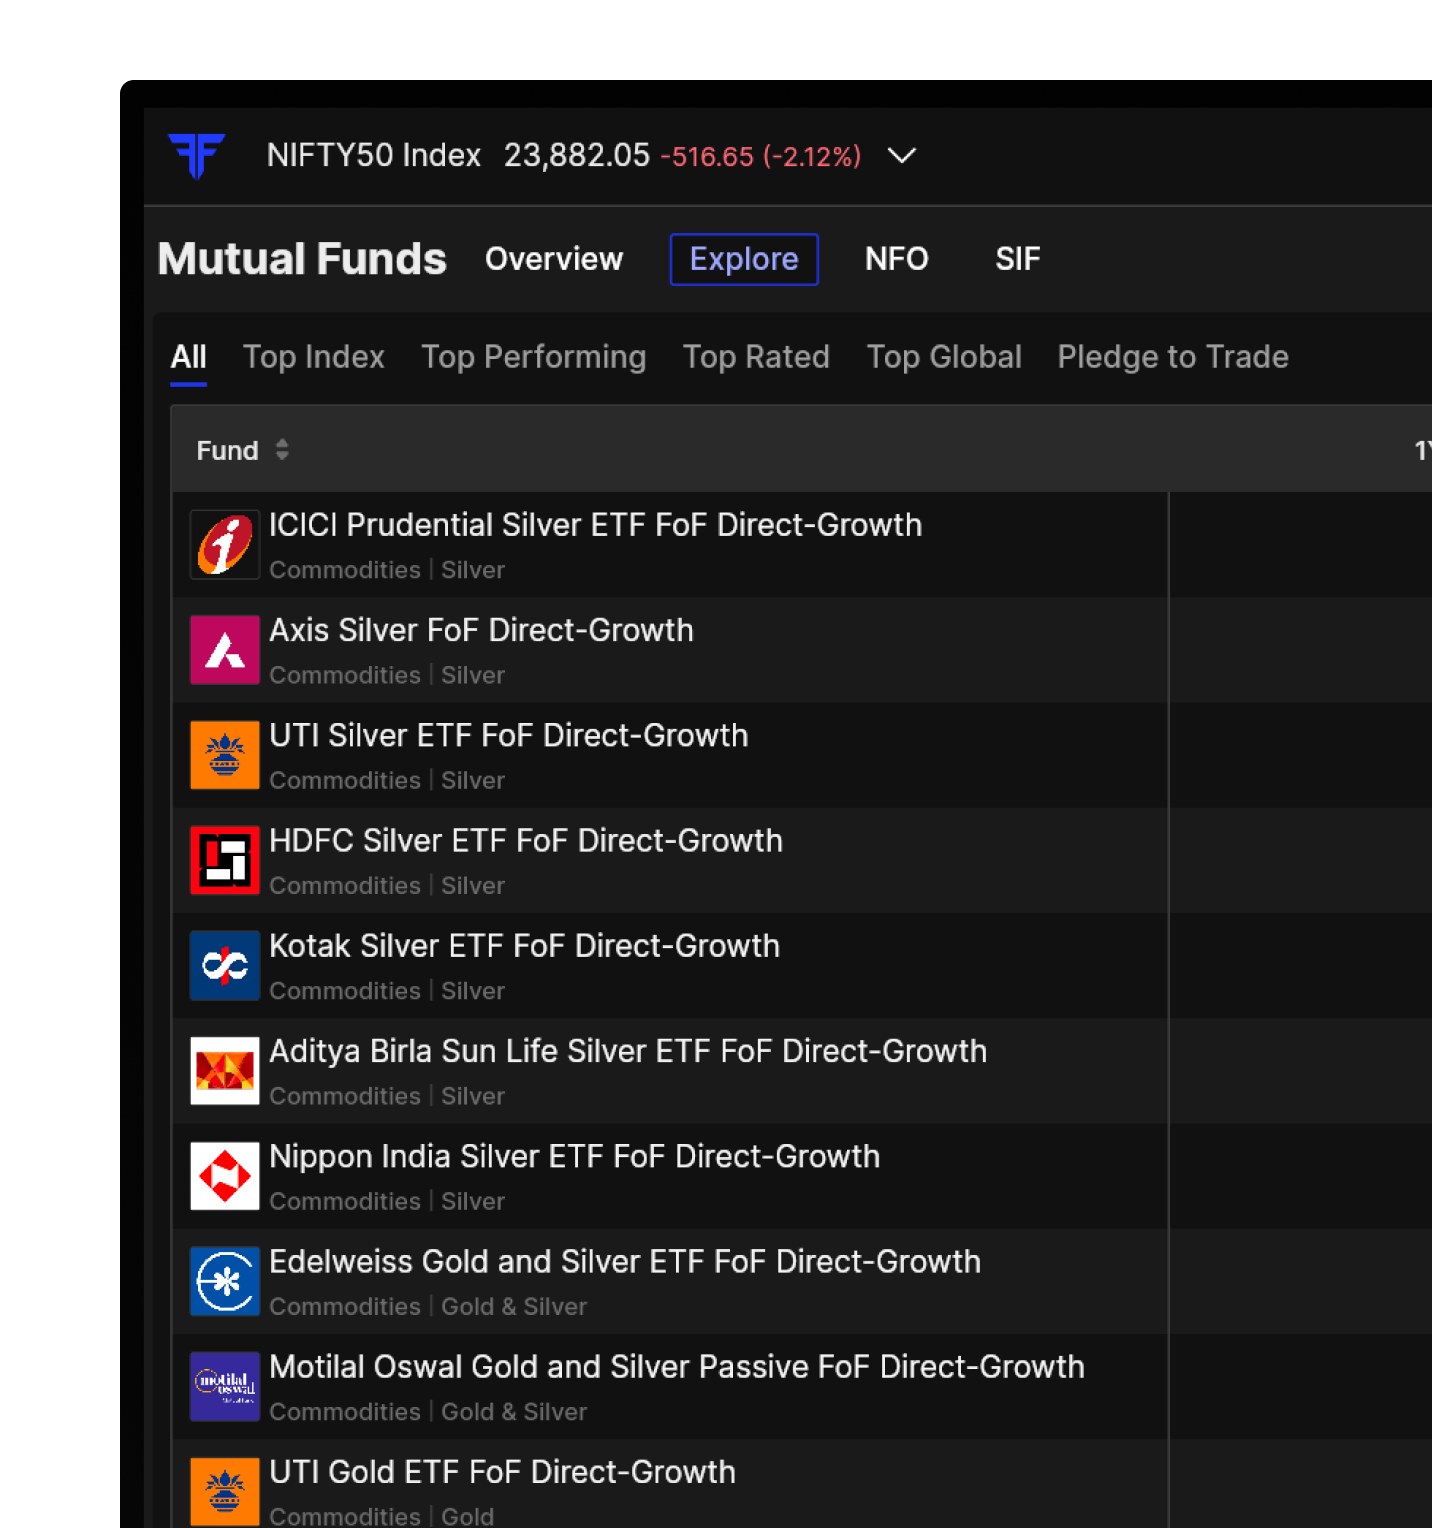Click the Edelweiss fund logo
1432x1528 pixels.
click(225, 1281)
